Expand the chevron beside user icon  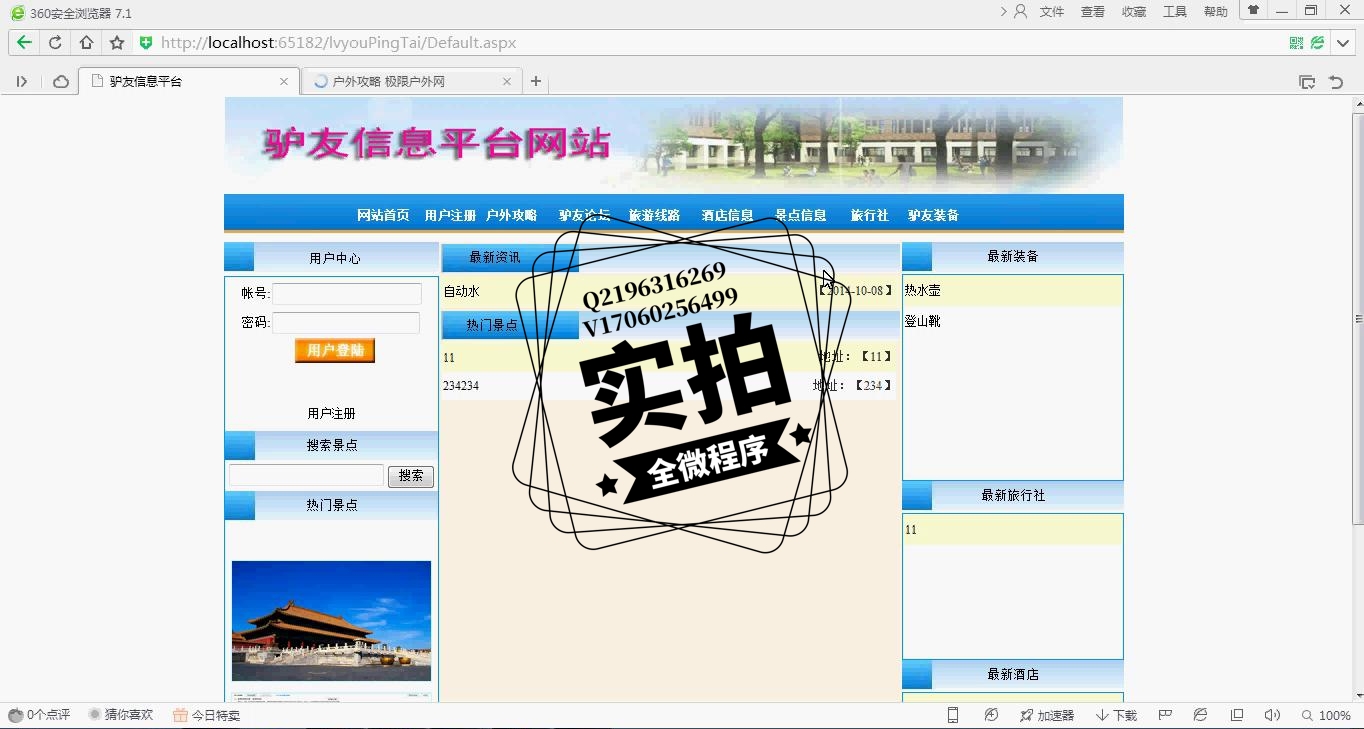tap(1004, 12)
